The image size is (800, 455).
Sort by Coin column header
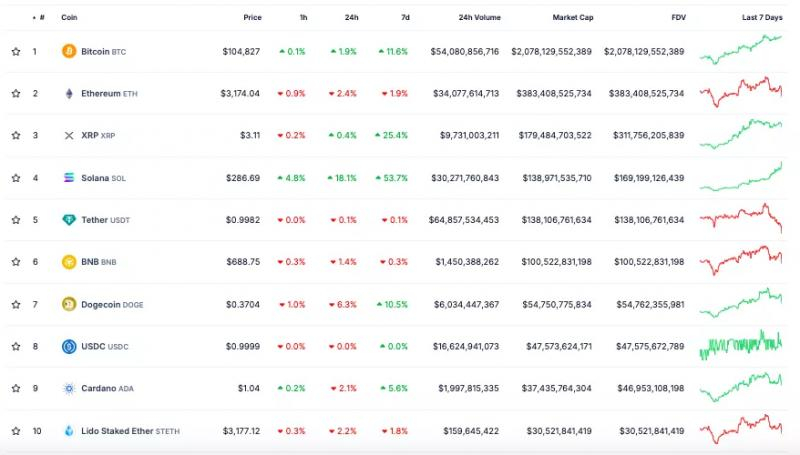point(69,17)
